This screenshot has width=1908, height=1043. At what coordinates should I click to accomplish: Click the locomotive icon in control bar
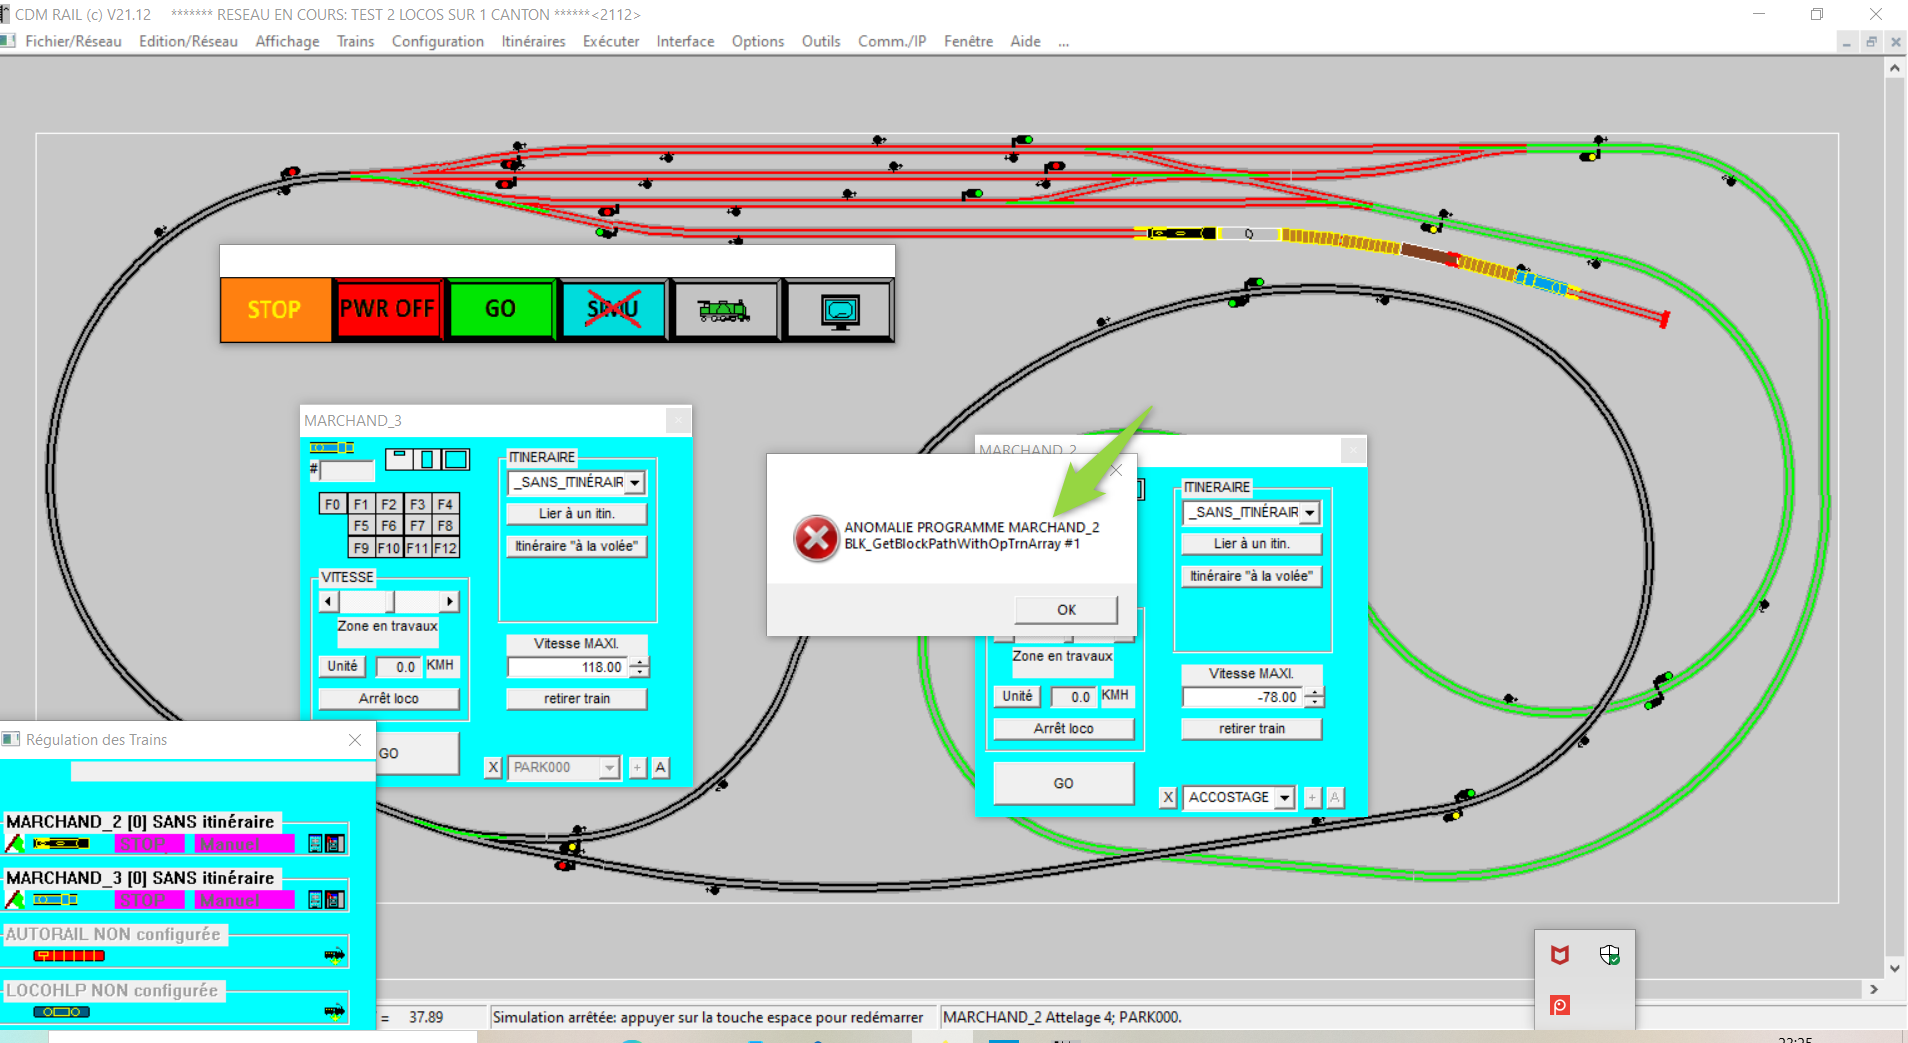725,310
